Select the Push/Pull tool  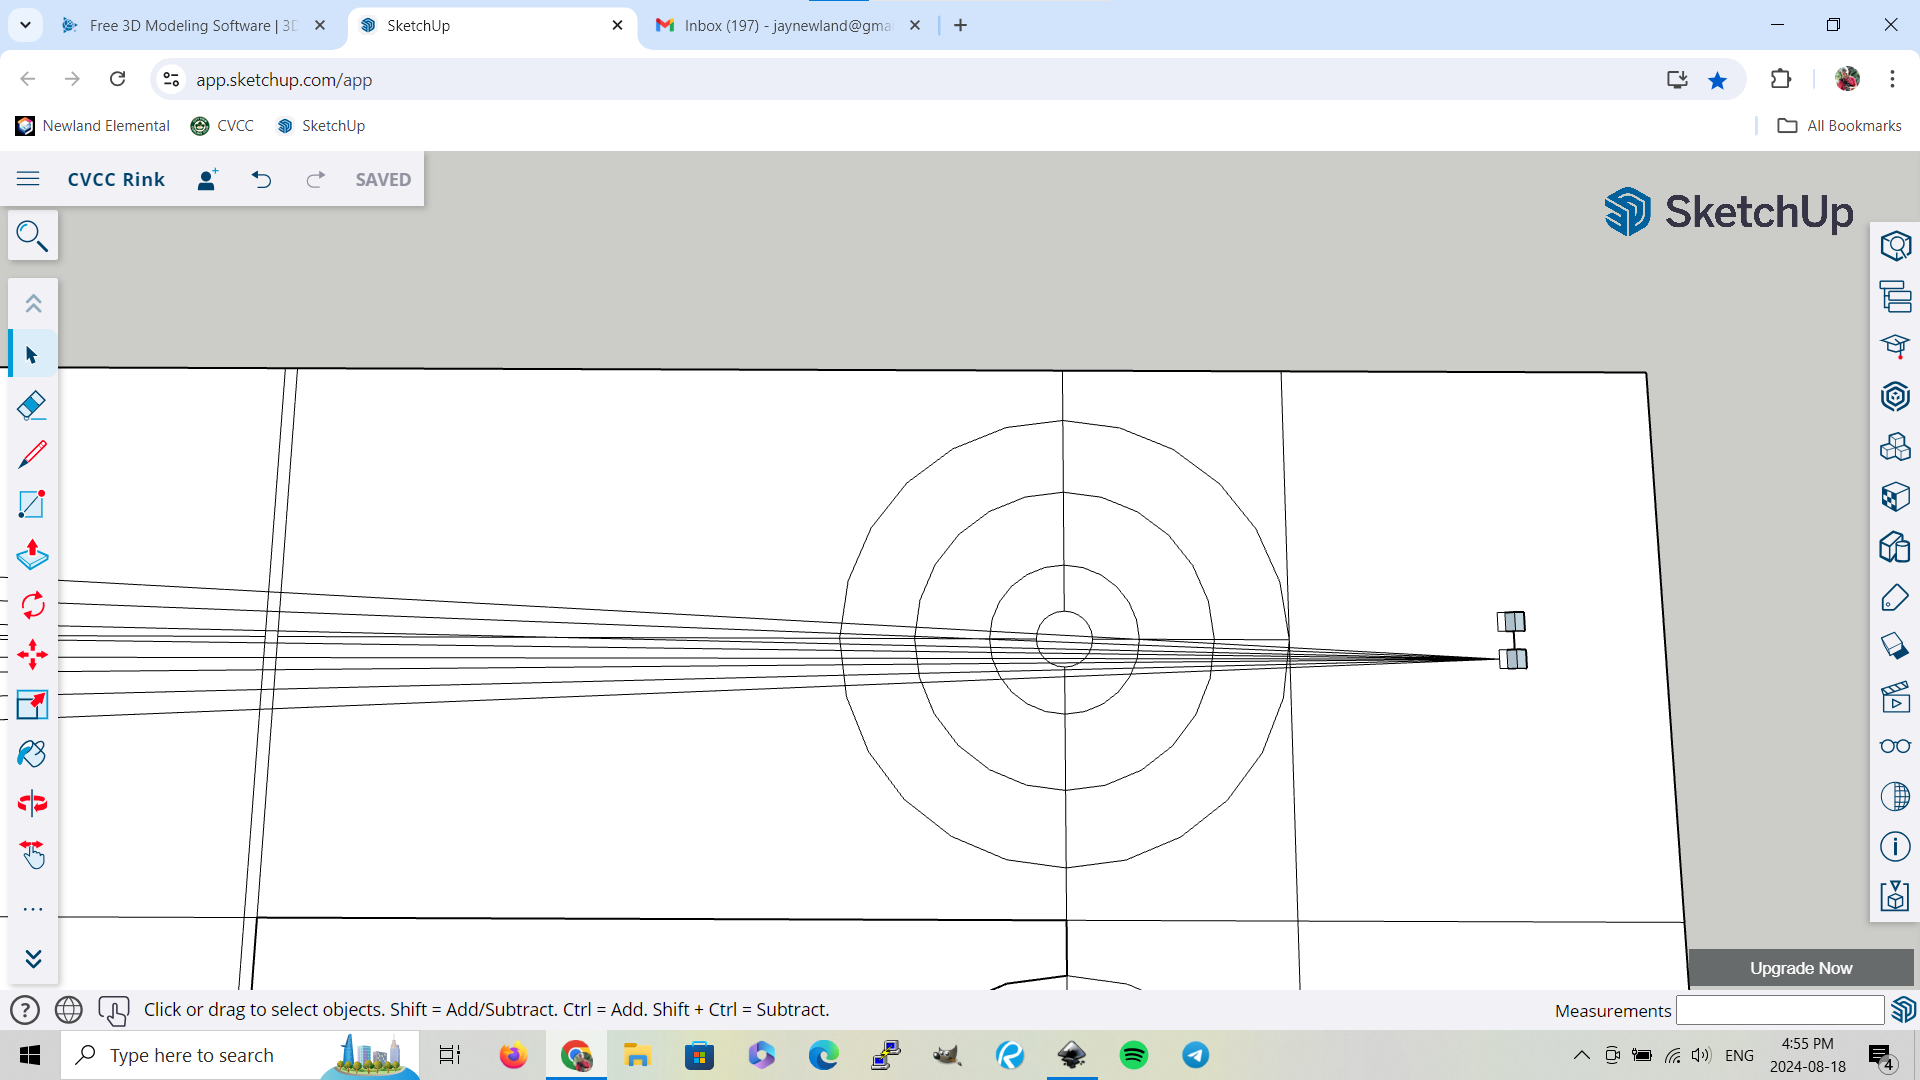[32, 555]
